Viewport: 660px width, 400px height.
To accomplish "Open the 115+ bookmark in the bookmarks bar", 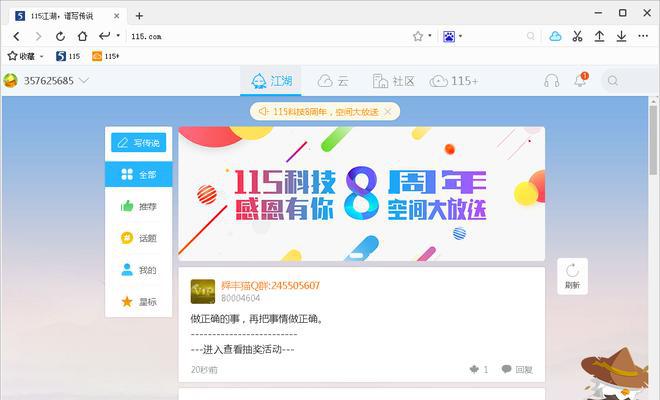I will pyautogui.click(x=106, y=56).
